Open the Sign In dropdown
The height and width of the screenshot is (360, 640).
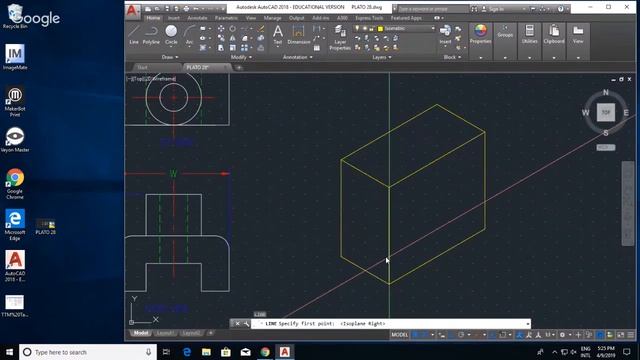click(504, 9)
